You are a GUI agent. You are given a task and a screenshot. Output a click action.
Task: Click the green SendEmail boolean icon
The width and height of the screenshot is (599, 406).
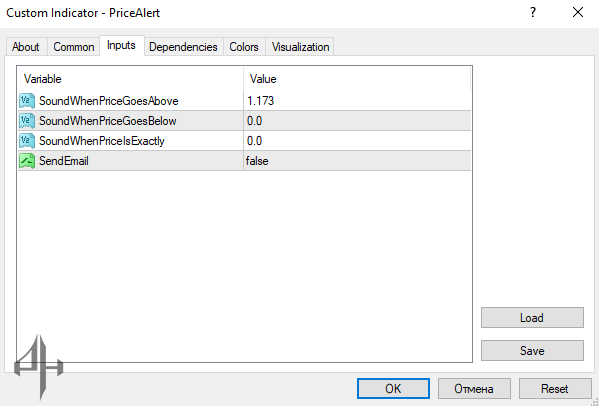[x=27, y=161]
